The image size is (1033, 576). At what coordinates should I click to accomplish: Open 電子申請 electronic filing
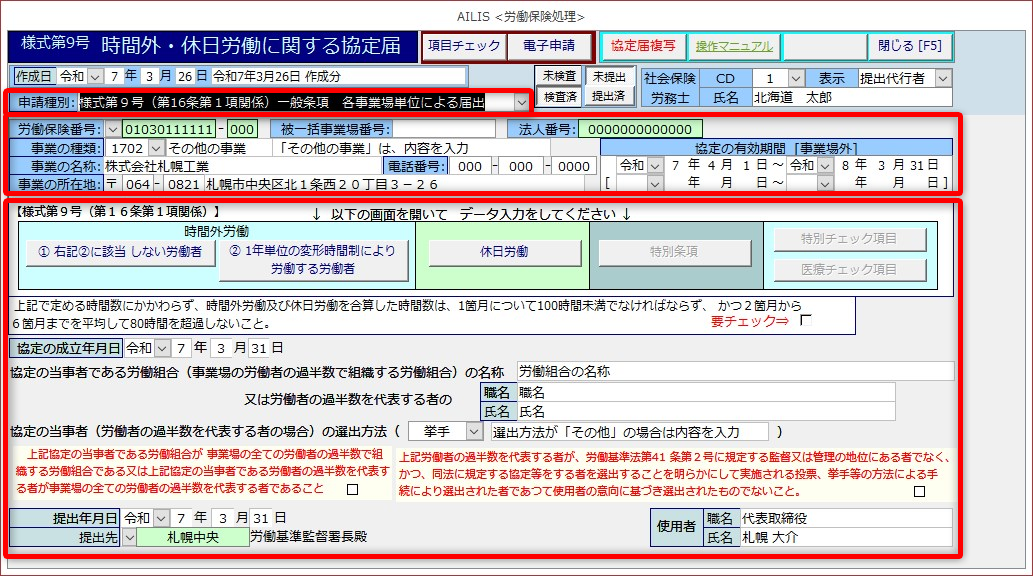pos(549,46)
